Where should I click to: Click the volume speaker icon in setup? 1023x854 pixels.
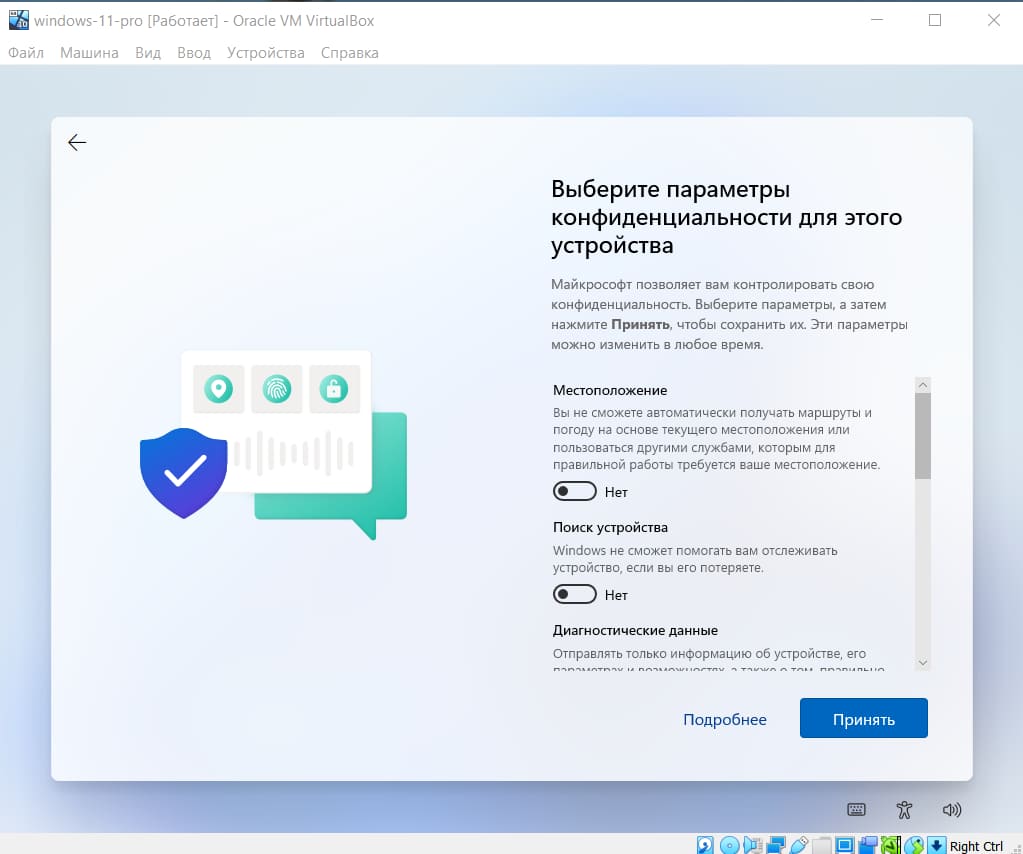(952, 810)
